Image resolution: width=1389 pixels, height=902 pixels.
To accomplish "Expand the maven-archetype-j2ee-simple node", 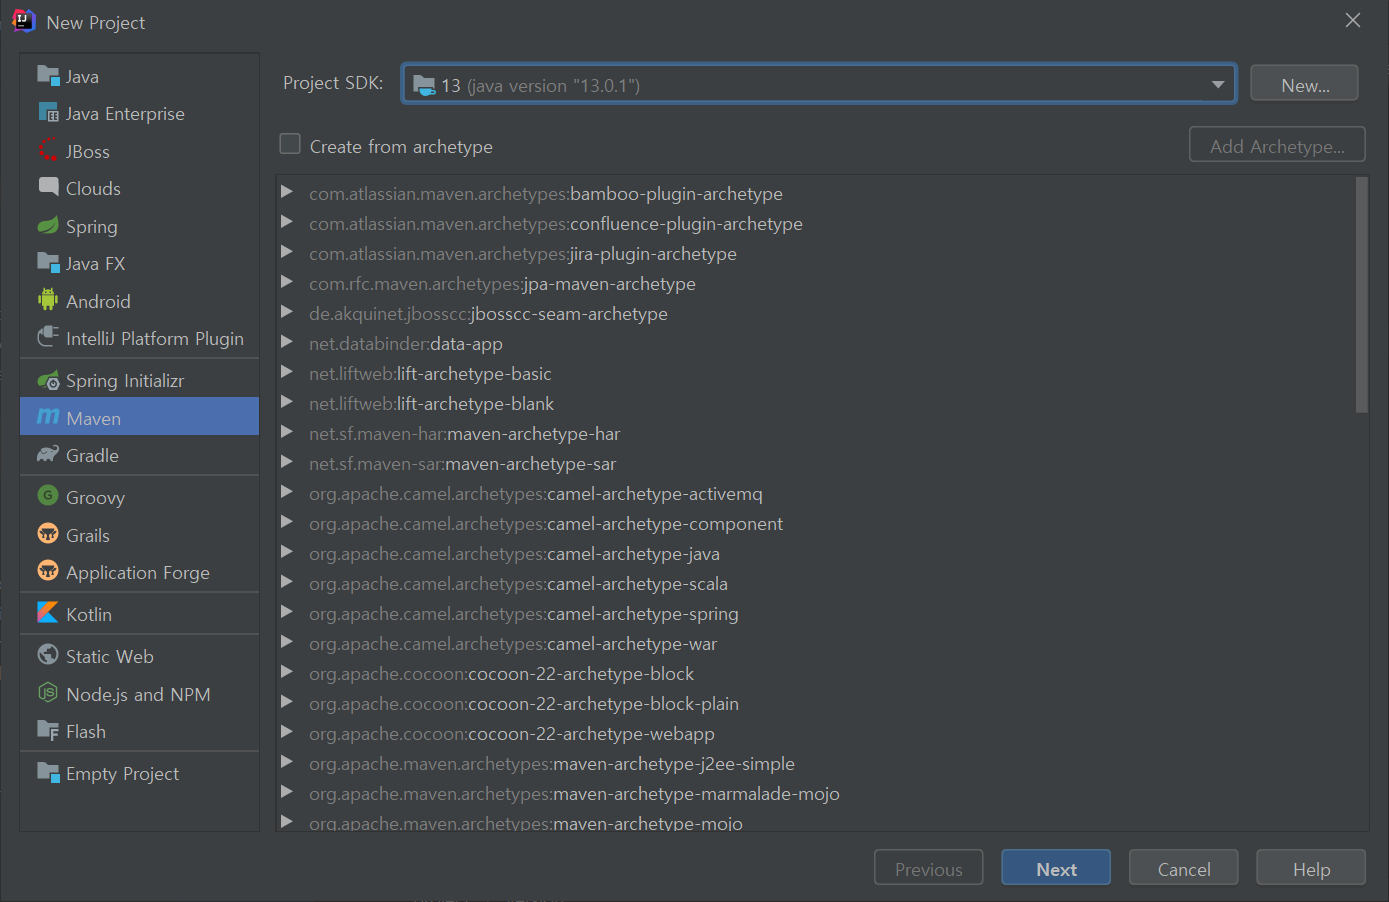I will coord(287,761).
